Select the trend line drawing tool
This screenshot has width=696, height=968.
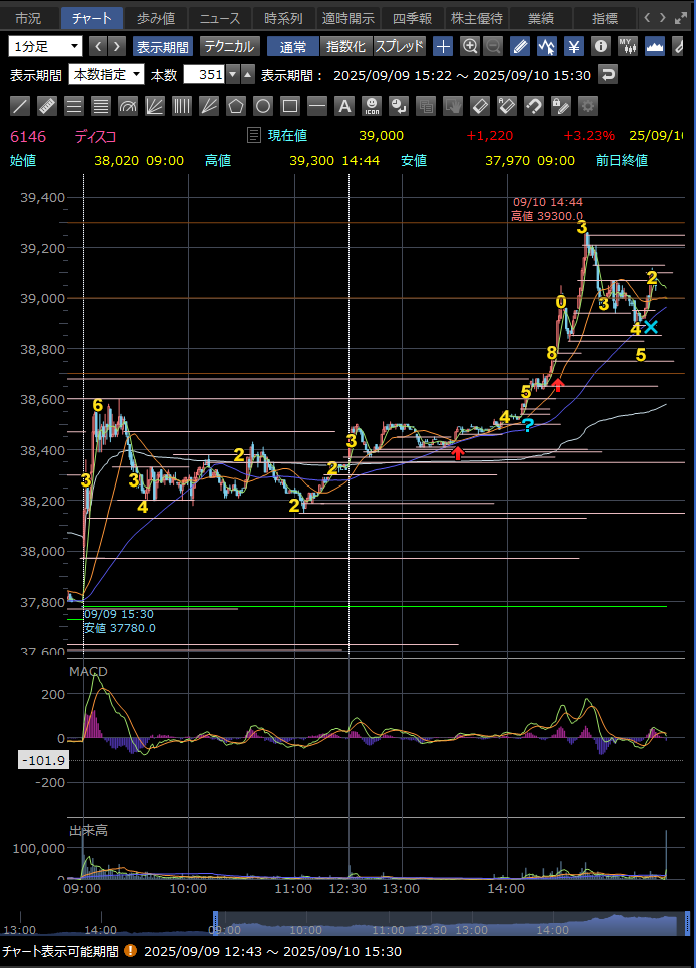coord(20,106)
